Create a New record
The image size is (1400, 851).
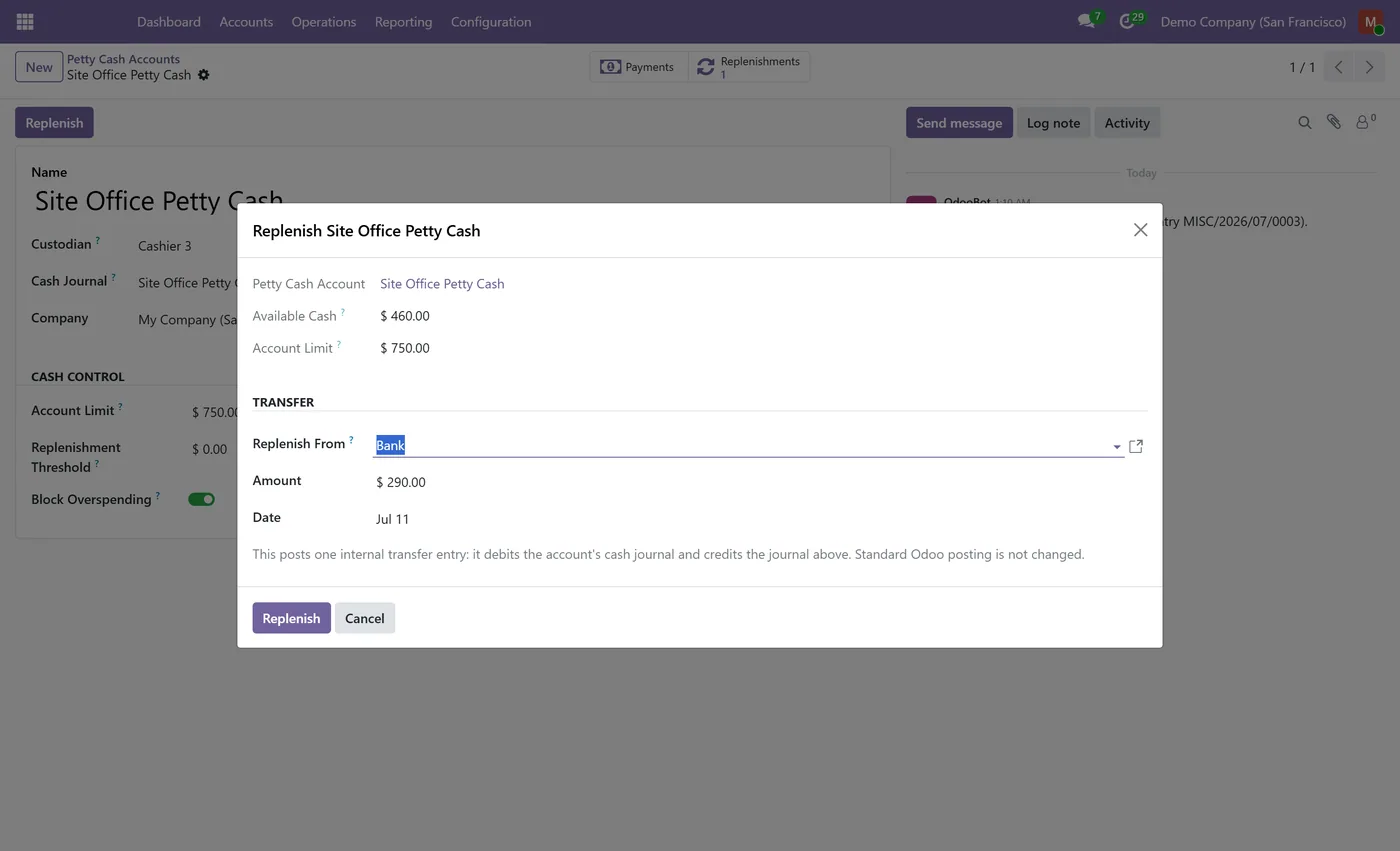[x=39, y=67]
